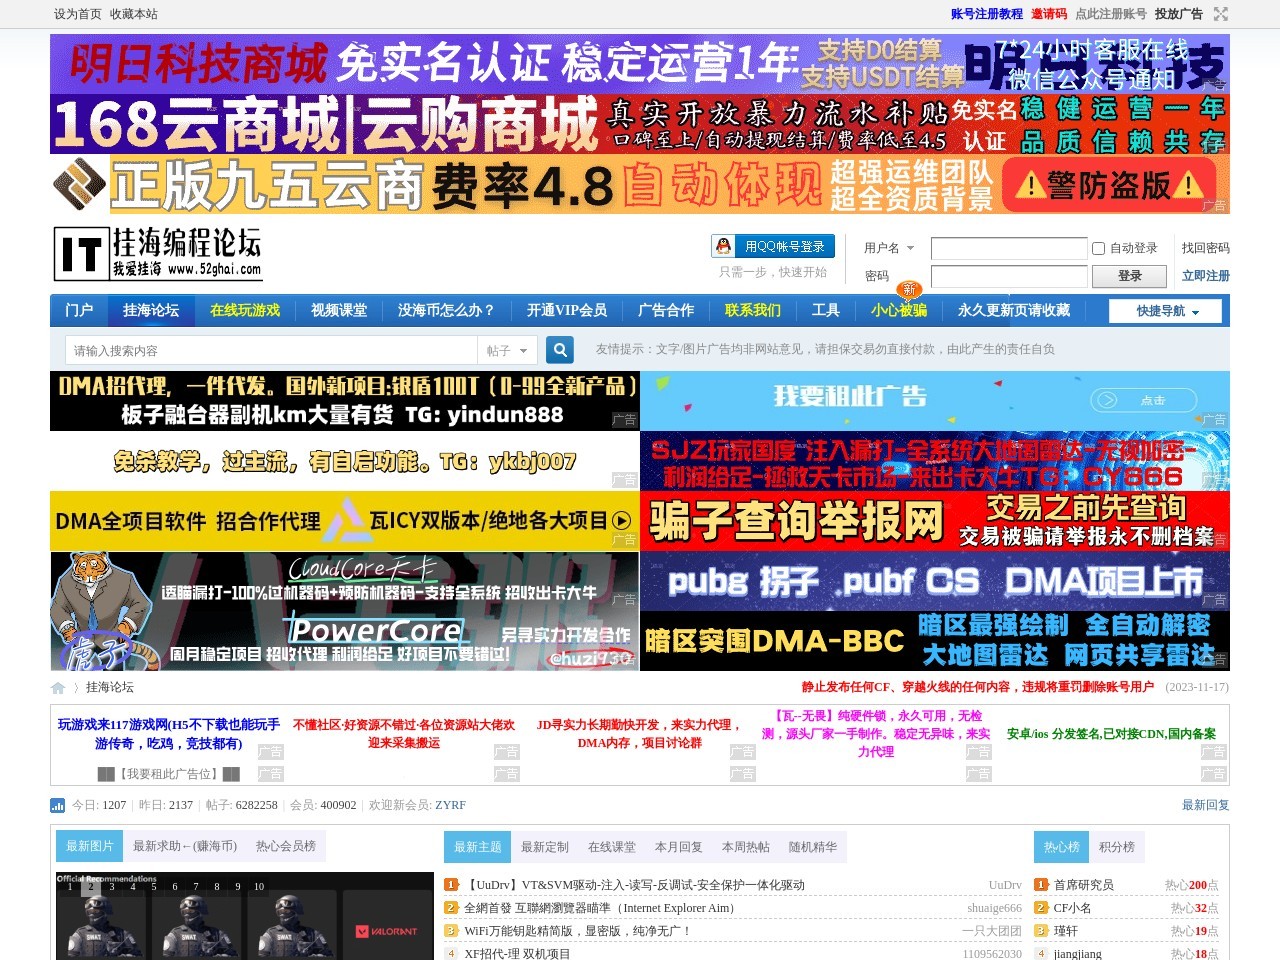Click the 立即注册 link
Image resolution: width=1280 pixels, height=960 pixels.
(1206, 276)
